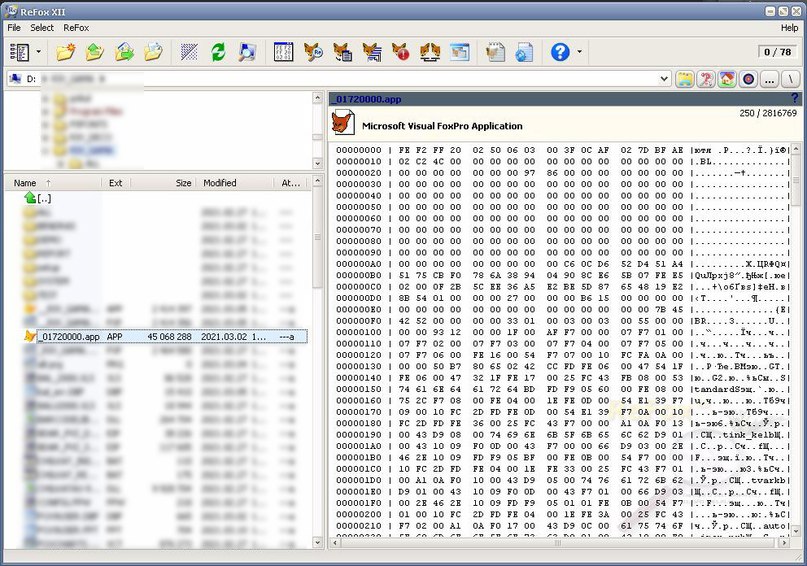This screenshot has height=566, width=807.
Task: Open the ReFox menu
Action: tap(76, 28)
